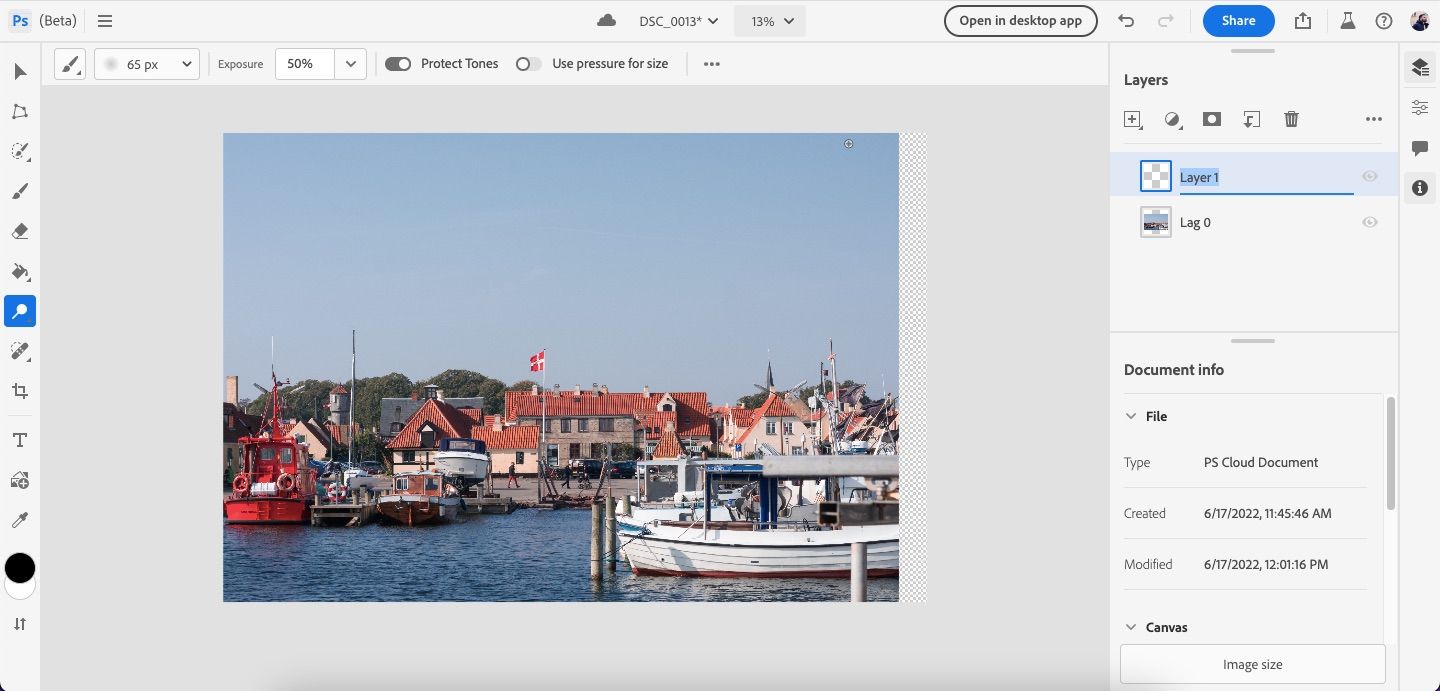Click the add new layer icon
This screenshot has width=1440, height=691.
(1132, 119)
